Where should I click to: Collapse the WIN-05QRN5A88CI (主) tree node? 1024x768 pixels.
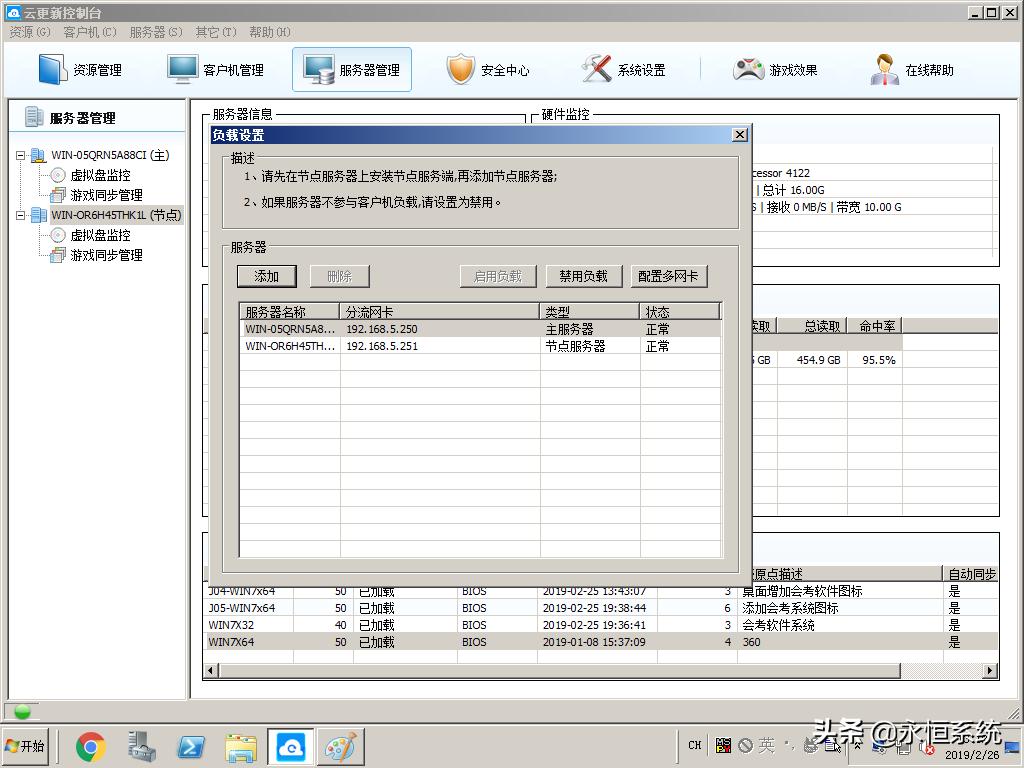pos(20,155)
